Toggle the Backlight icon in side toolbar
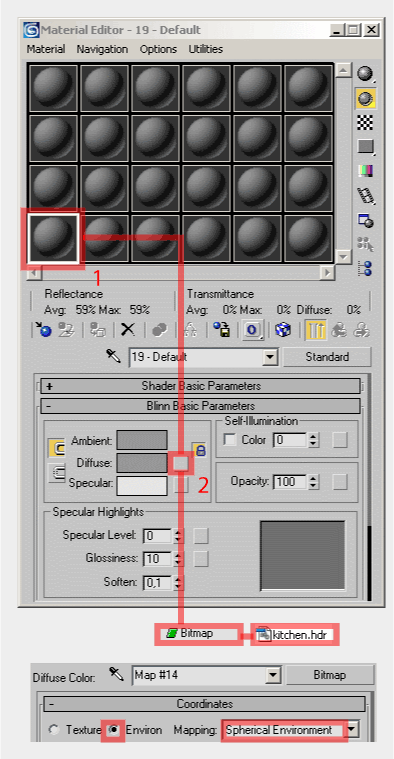 click(365, 99)
